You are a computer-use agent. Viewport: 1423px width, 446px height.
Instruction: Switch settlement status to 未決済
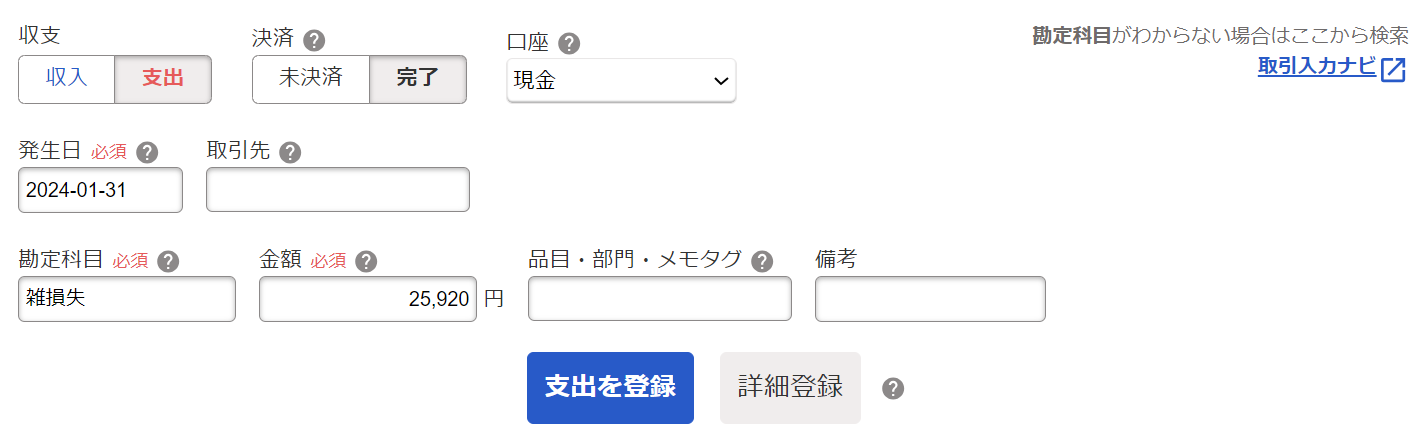[311, 79]
